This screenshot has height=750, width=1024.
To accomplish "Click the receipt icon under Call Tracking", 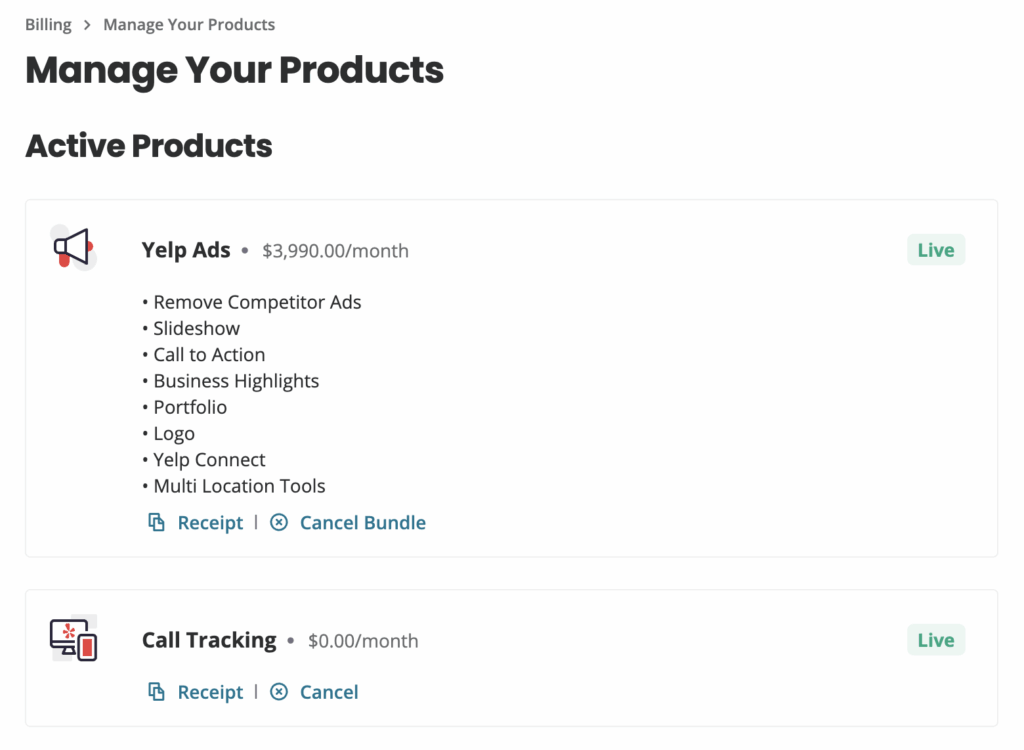I will pyautogui.click(x=157, y=692).
